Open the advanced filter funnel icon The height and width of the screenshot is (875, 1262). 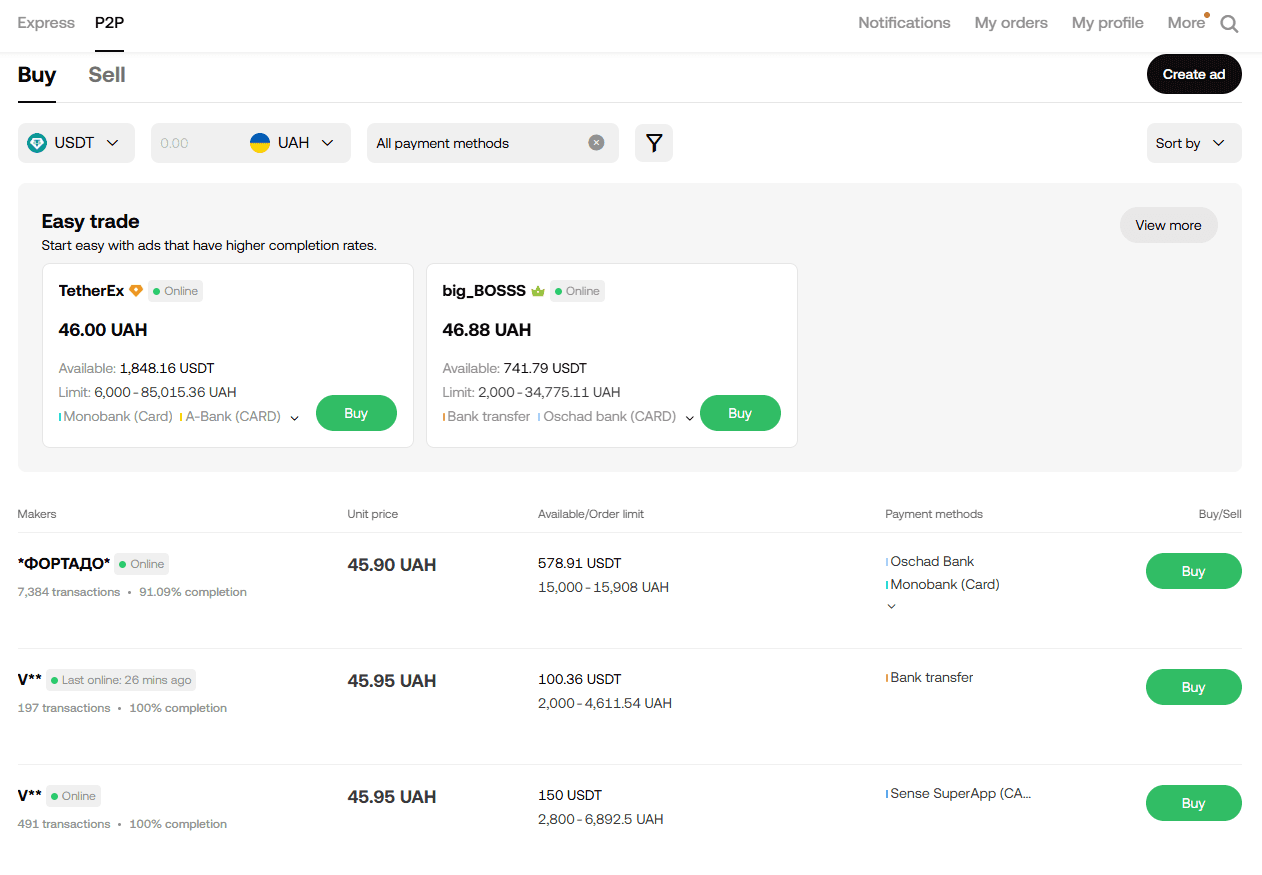click(x=654, y=143)
